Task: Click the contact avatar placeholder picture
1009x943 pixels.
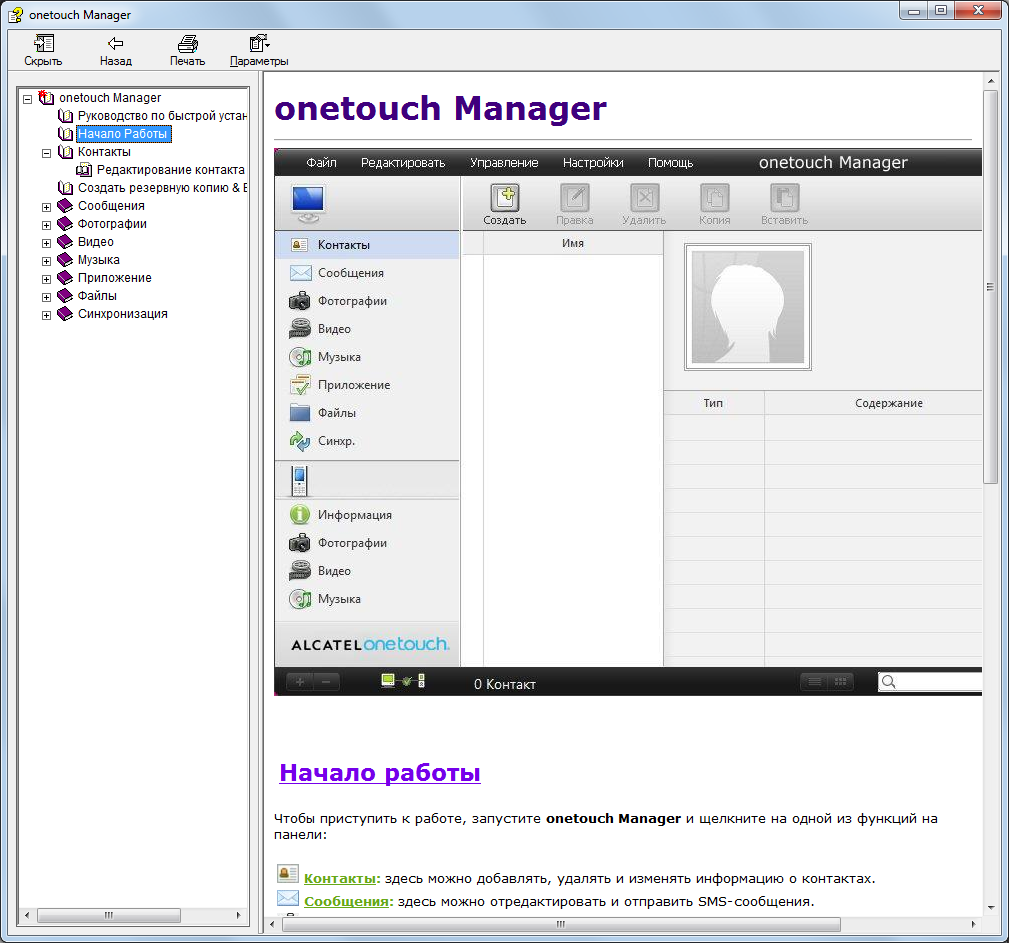Action: pyautogui.click(x=748, y=307)
